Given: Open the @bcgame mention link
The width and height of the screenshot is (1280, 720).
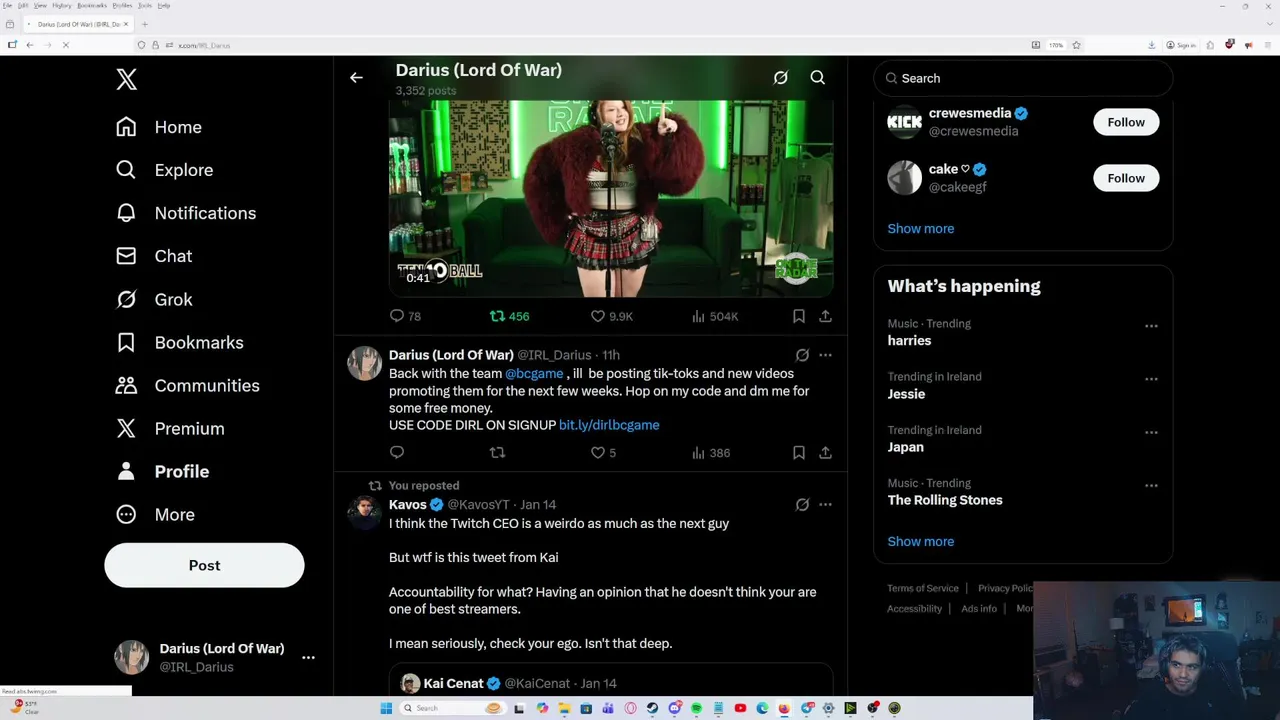Looking at the screenshot, I should coord(534,373).
